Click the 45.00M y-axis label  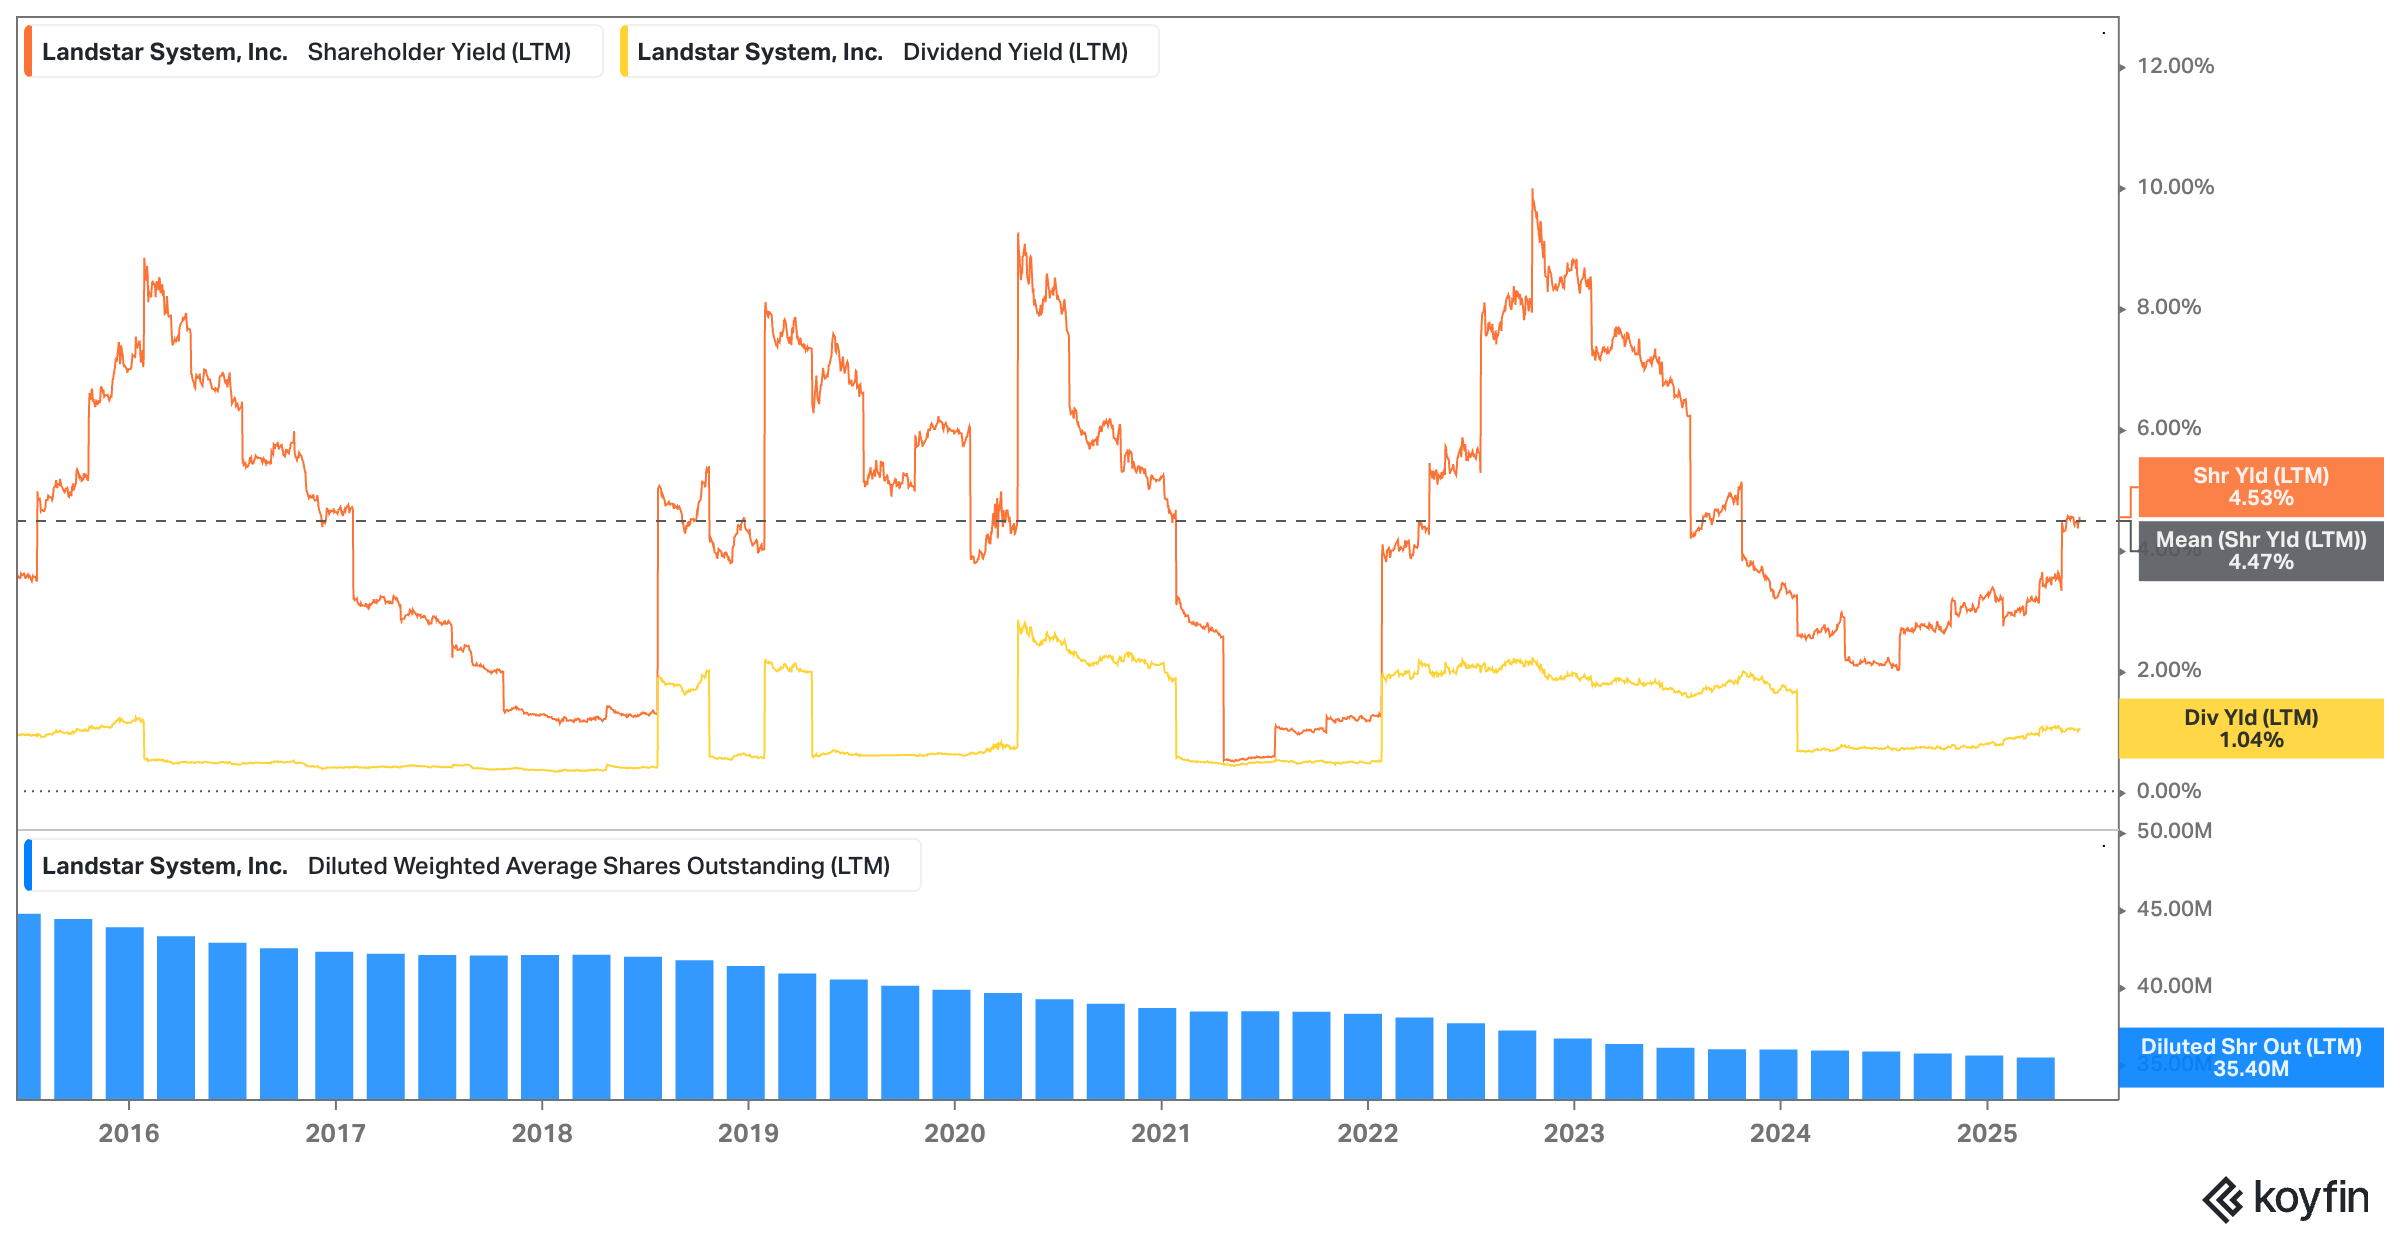(x=2174, y=909)
